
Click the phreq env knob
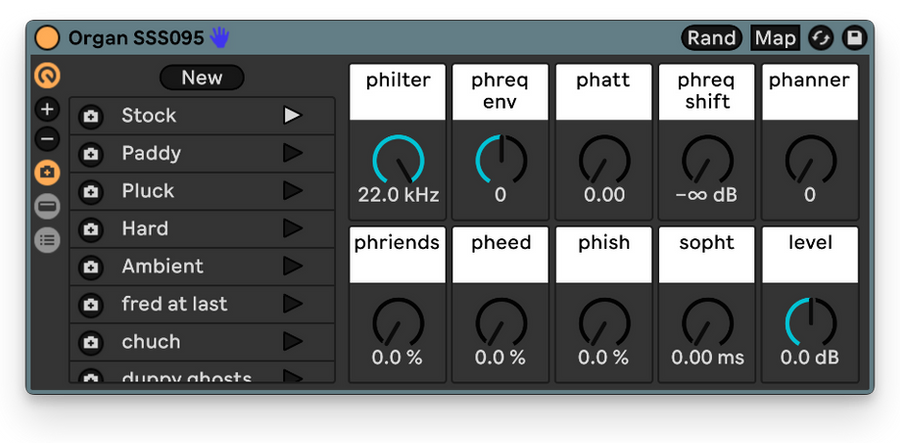coord(501,160)
